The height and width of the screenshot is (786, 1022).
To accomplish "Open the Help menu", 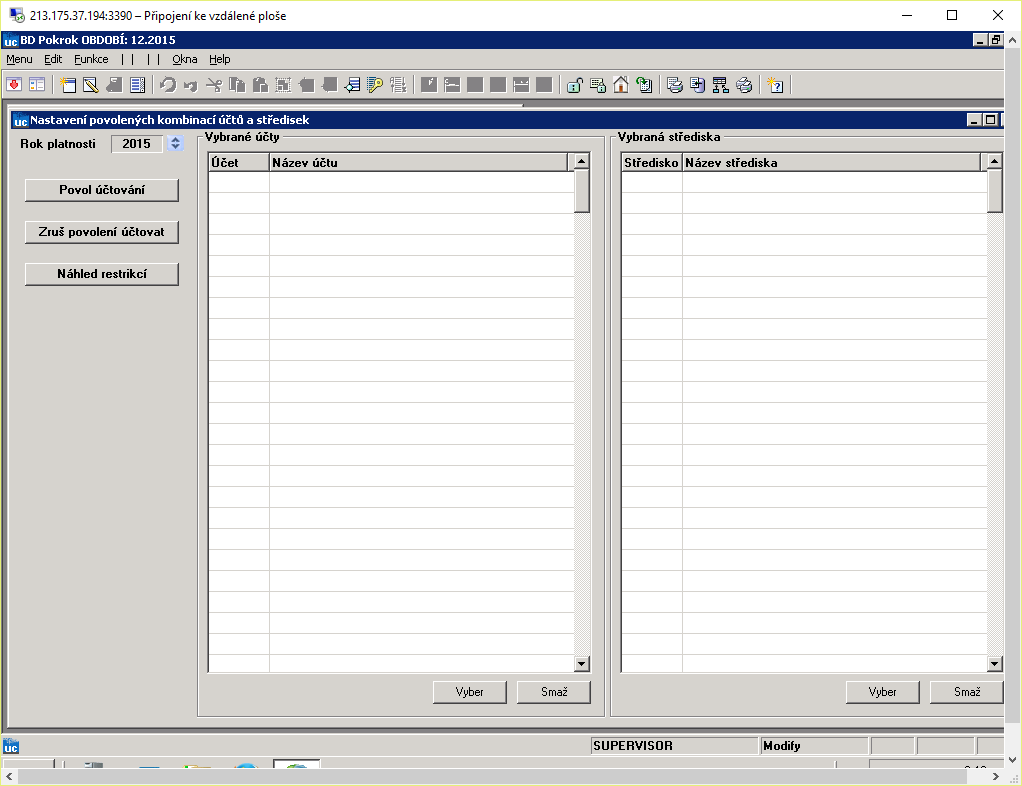I will (x=220, y=59).
